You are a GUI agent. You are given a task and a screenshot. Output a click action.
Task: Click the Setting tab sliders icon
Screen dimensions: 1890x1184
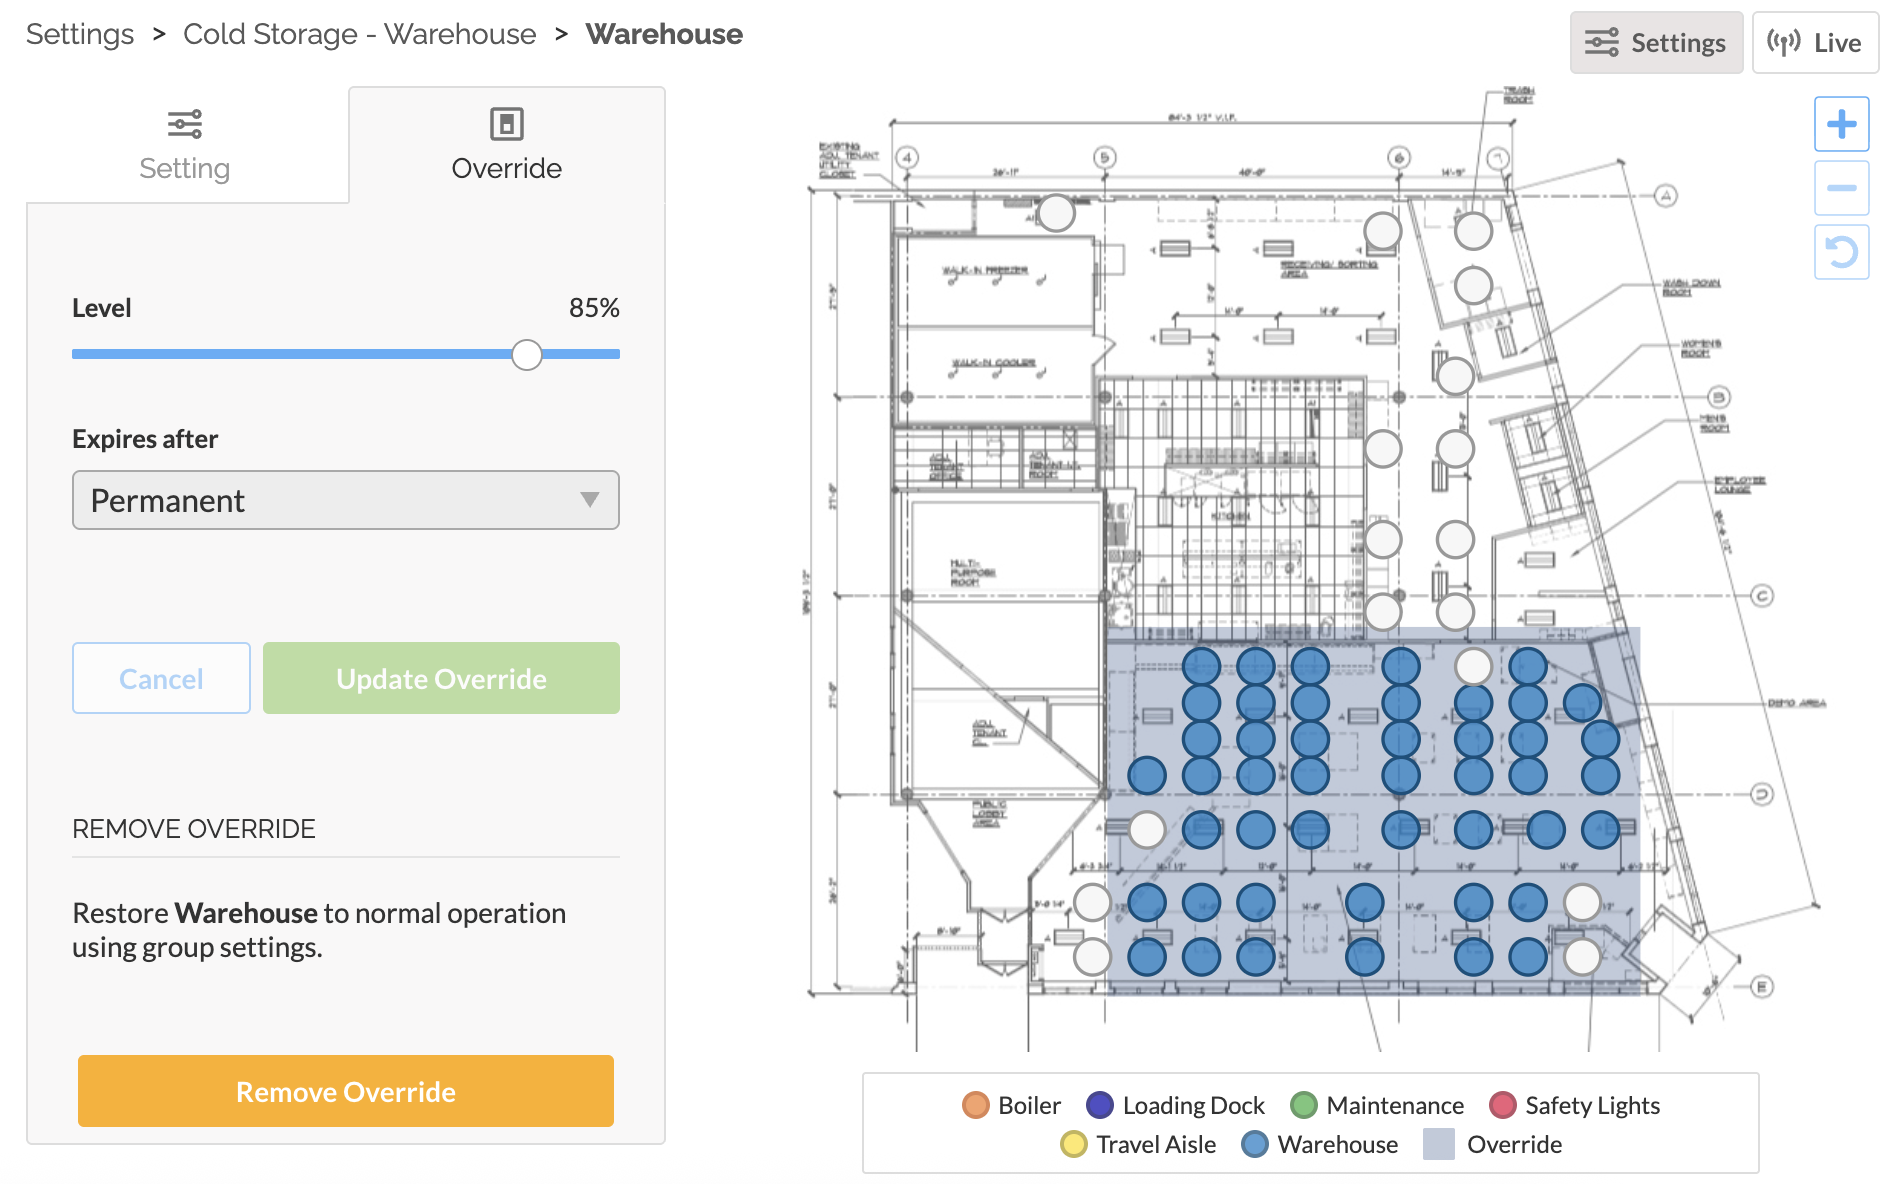[185, 124]
